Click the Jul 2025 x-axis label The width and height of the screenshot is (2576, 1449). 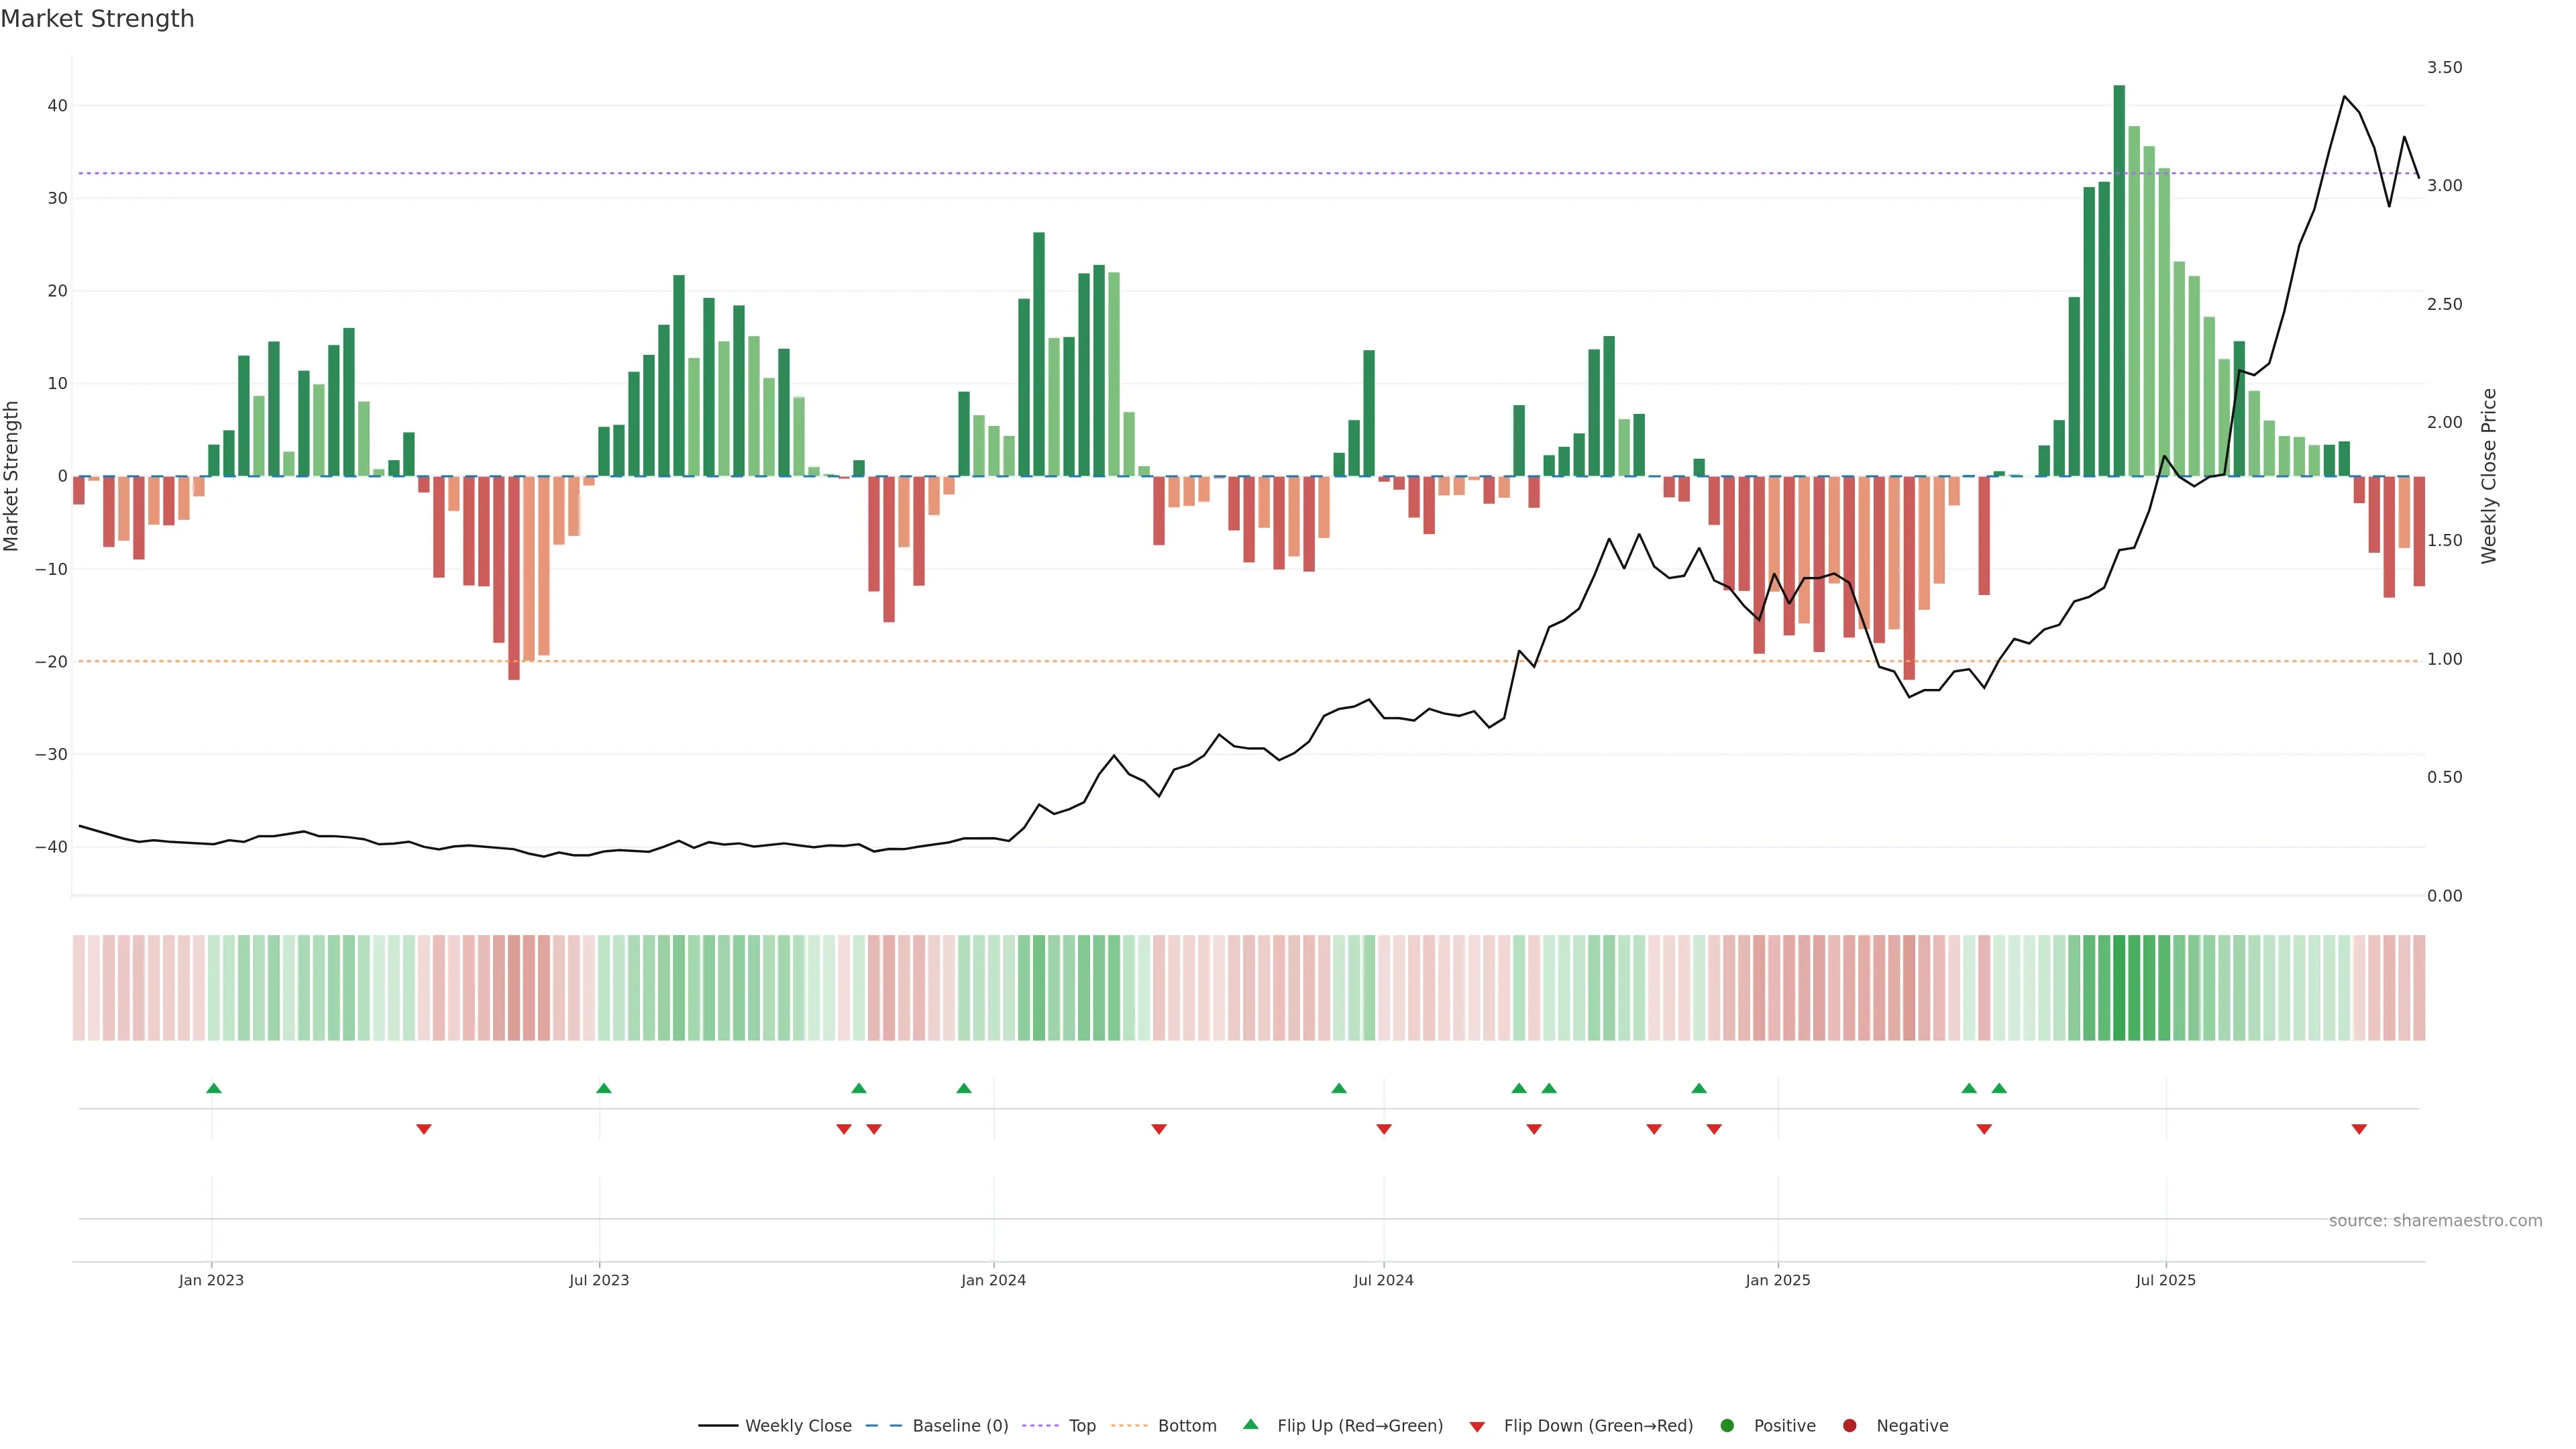pyautogui.click(x=2165, y=1280)
